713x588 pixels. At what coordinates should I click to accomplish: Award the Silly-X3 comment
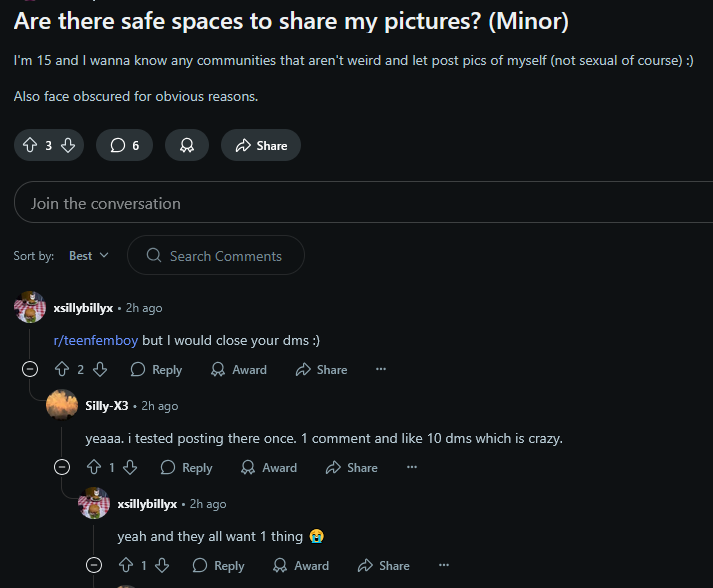[269, 467]
